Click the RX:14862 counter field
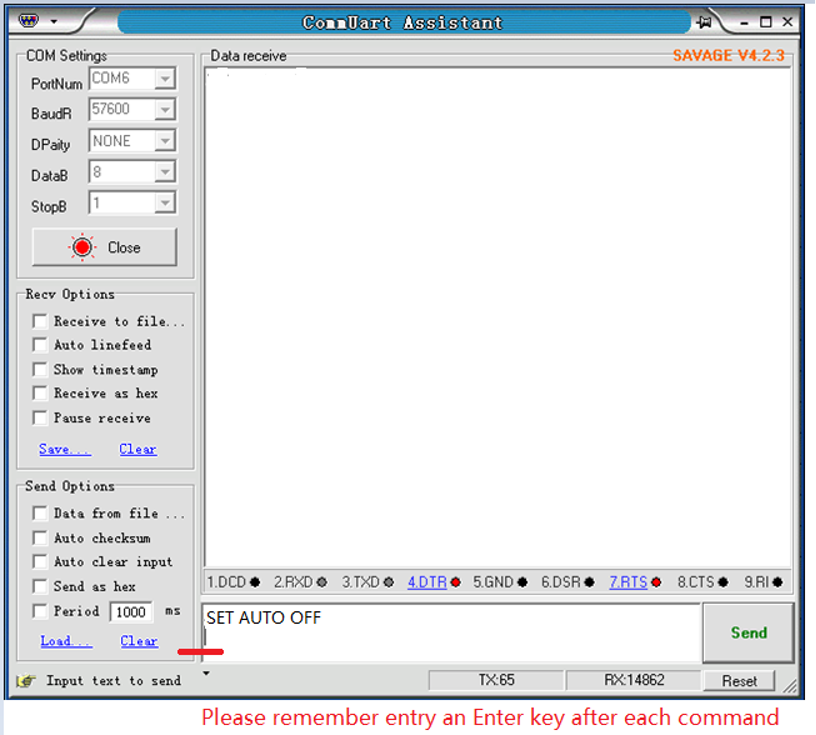The width and height of the screenshot is (816, 735). pyautogui.click(x=633, y=680)
